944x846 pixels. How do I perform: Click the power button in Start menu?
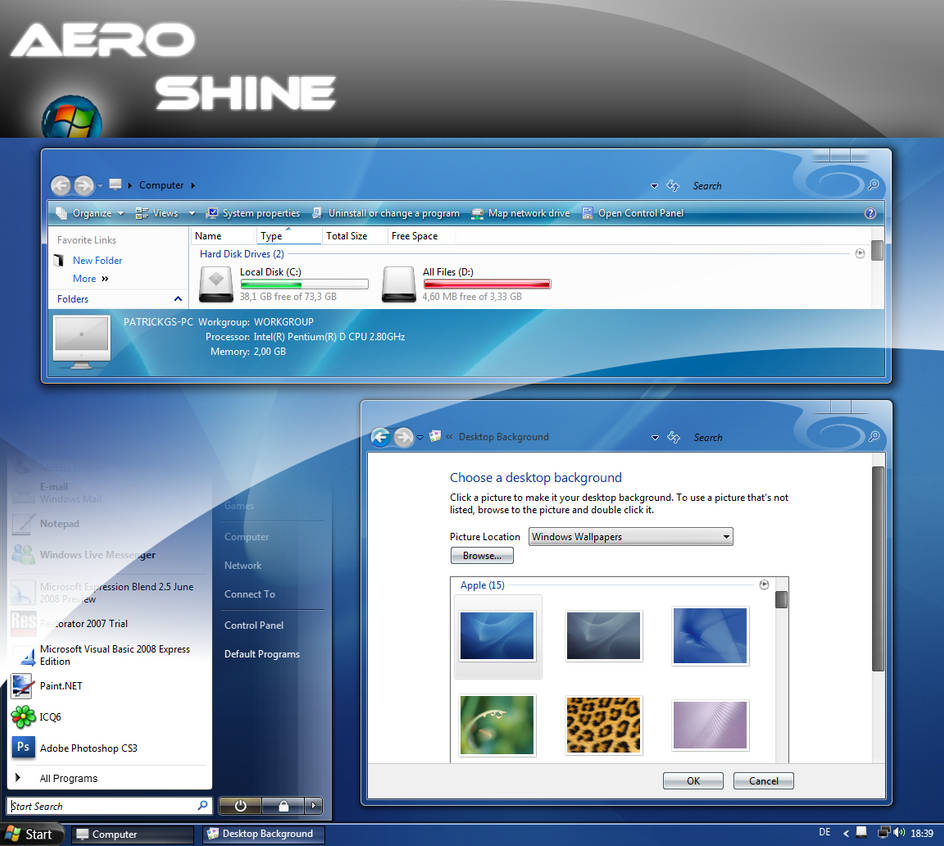coord(240,806)
